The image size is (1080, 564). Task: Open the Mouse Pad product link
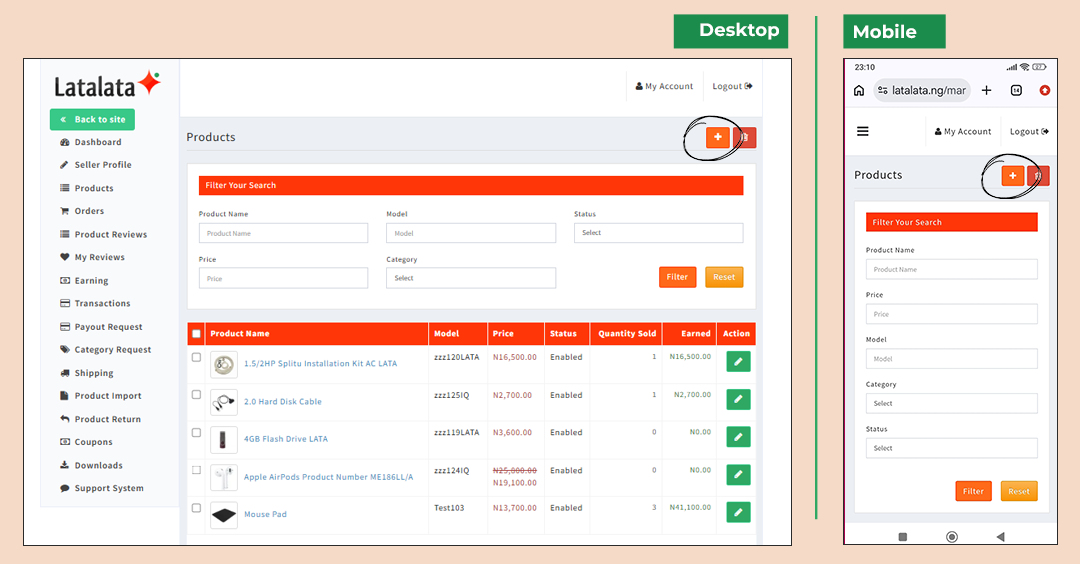265,514
